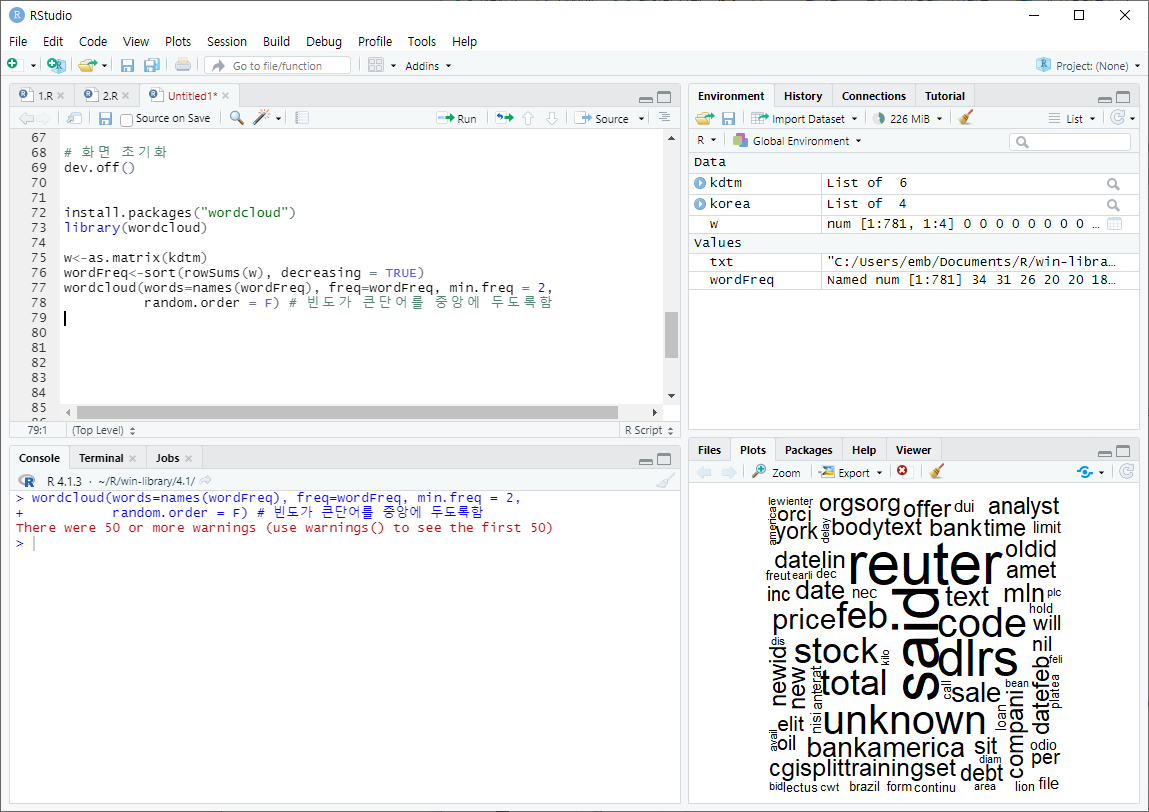
Task: Remove current plot red X icon
Action: pyautogui.click(x=902, y=471)
